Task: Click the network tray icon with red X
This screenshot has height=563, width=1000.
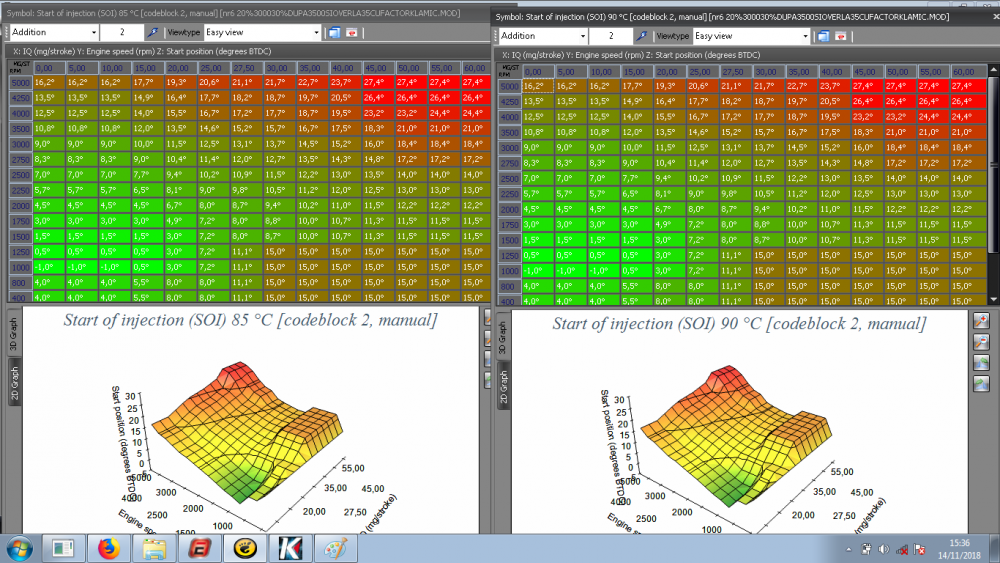Action: click(902, 549)
